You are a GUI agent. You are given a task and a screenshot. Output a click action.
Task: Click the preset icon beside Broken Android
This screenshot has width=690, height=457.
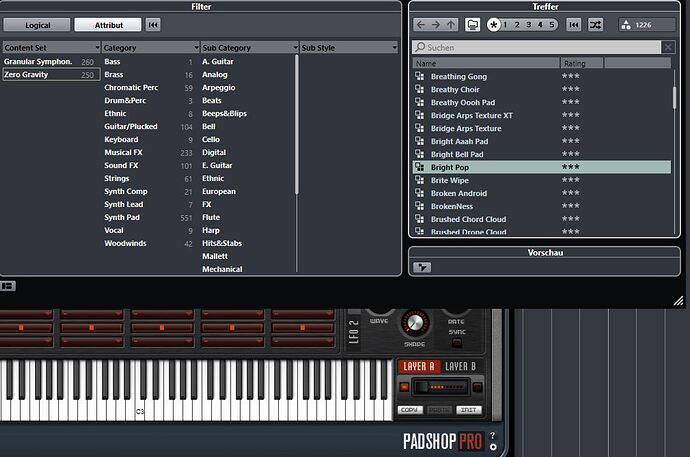tap(419, 193)
